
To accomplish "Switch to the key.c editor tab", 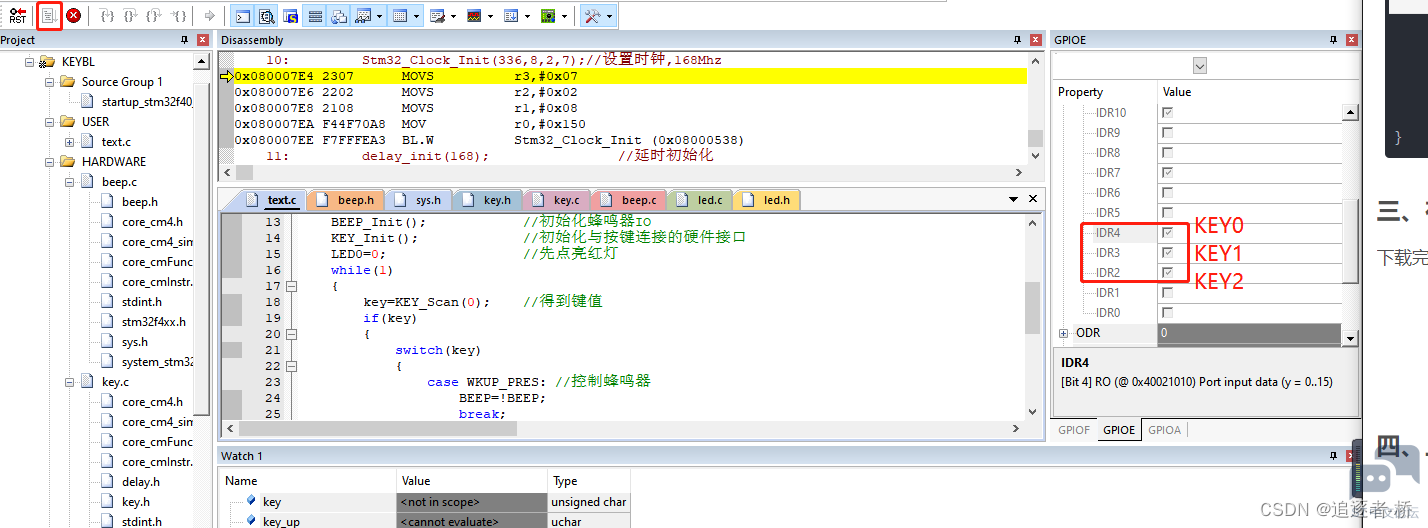I will tap(558, 200).
